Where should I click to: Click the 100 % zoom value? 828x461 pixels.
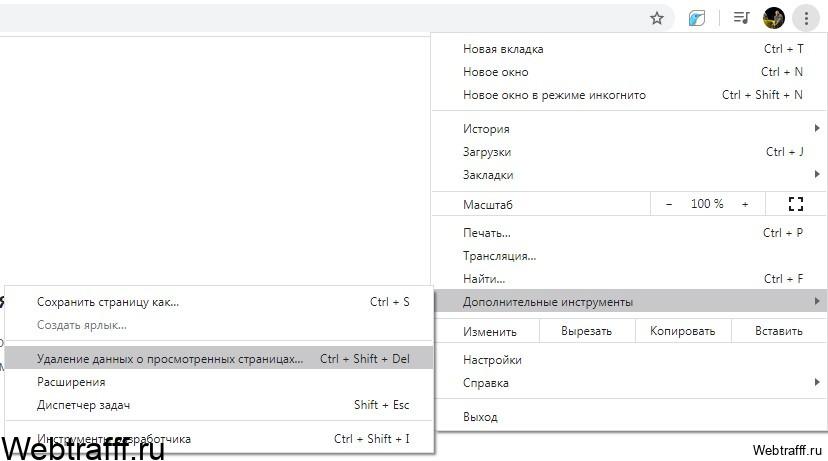707,204
